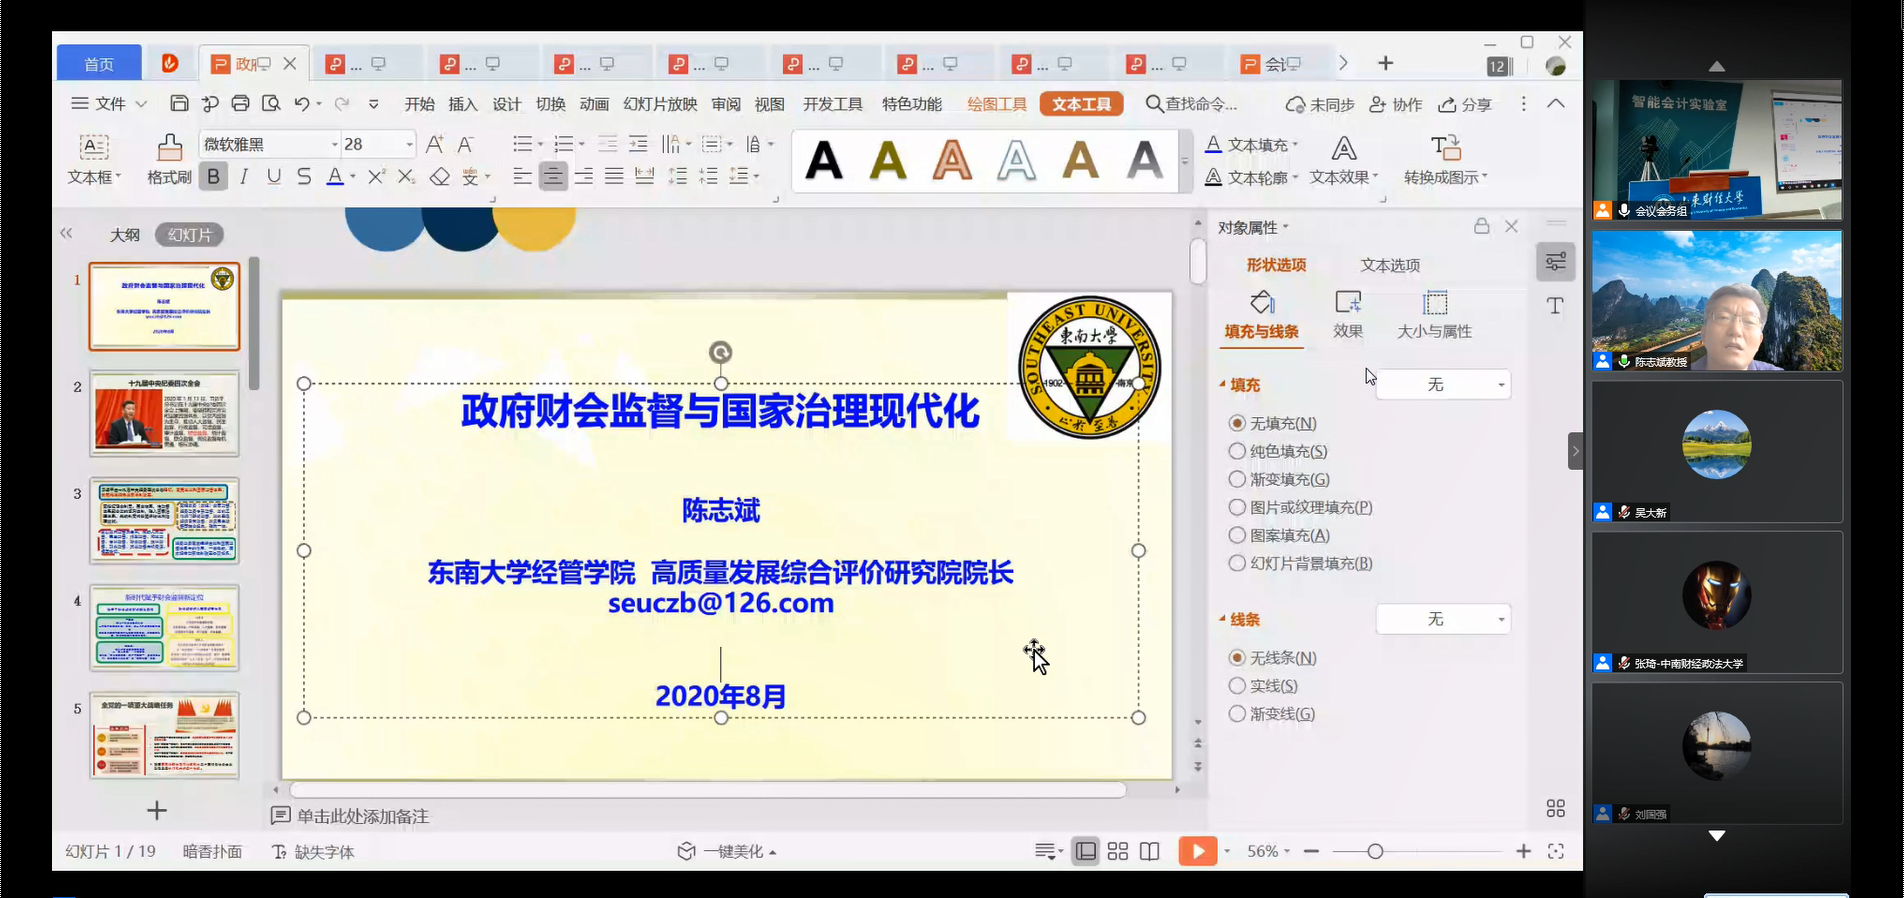Click the save document icon

tap(179, 104)
